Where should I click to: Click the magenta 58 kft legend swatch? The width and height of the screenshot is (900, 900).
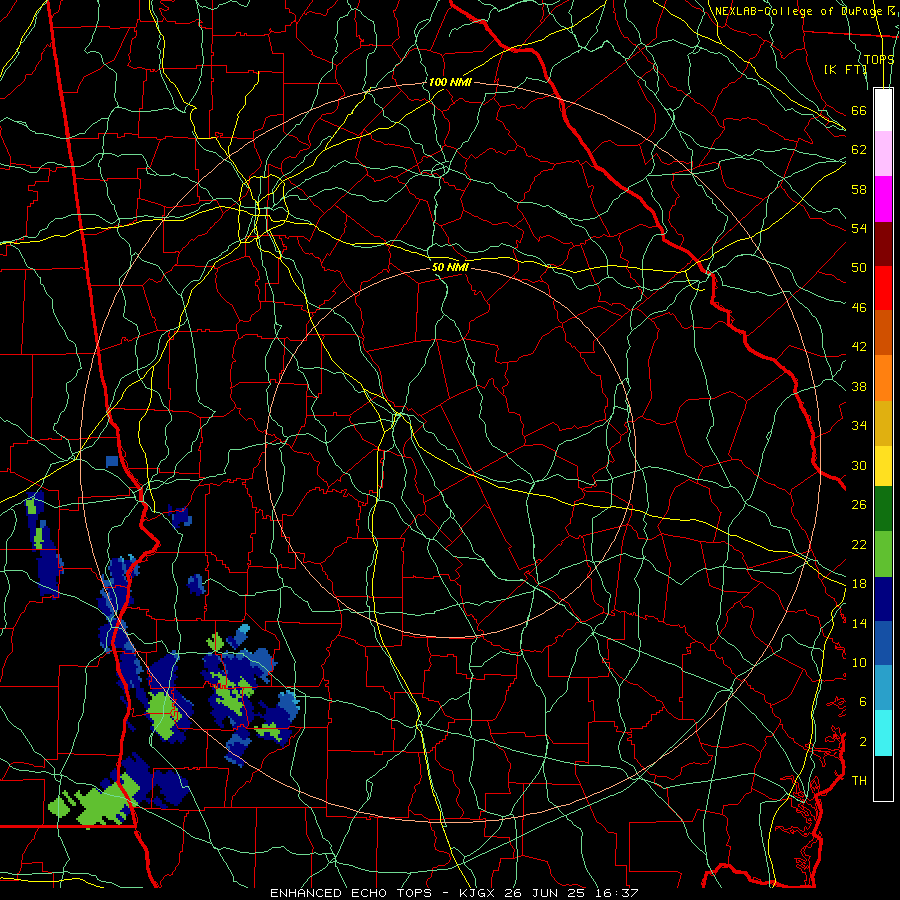click(x=883, y=199)
